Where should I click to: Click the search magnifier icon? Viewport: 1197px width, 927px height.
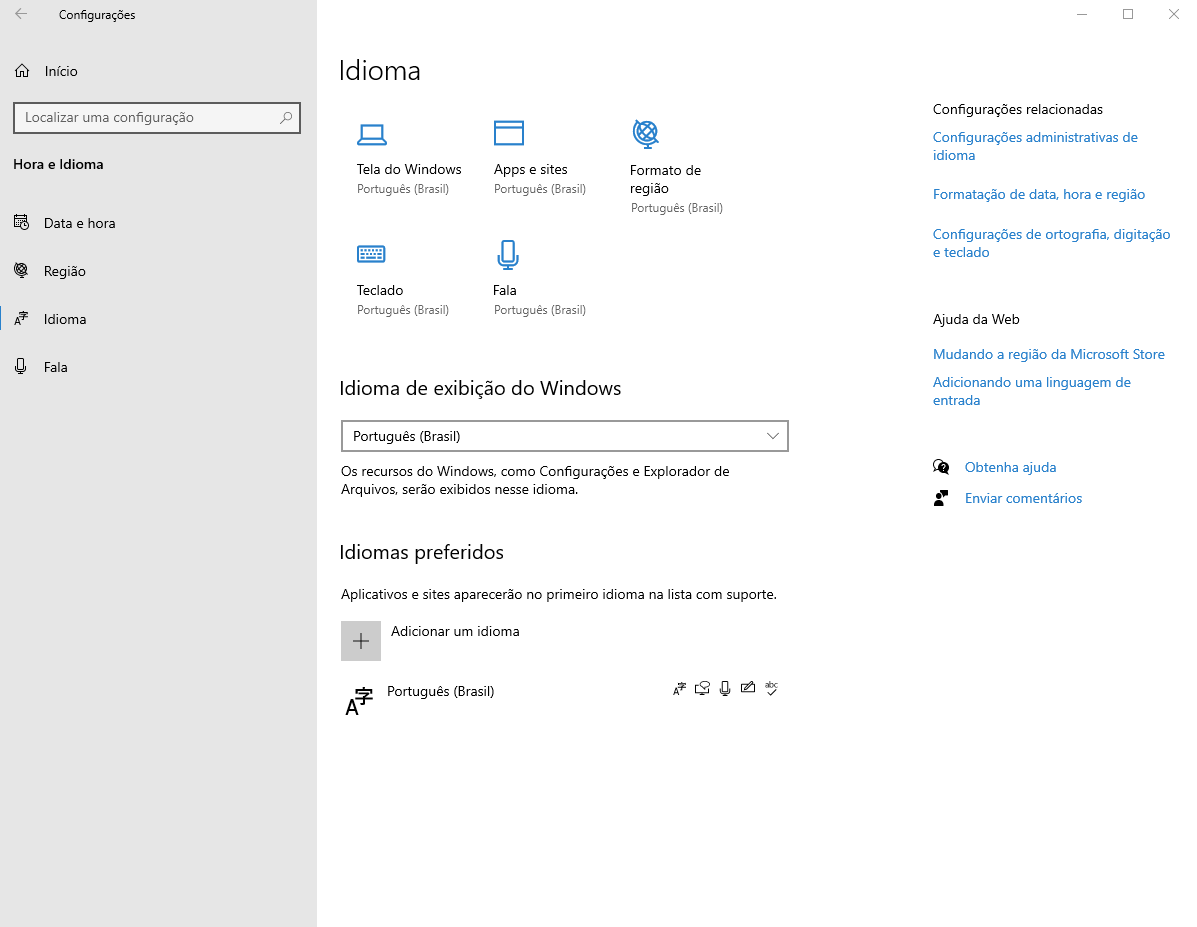(x=286, y=118)
